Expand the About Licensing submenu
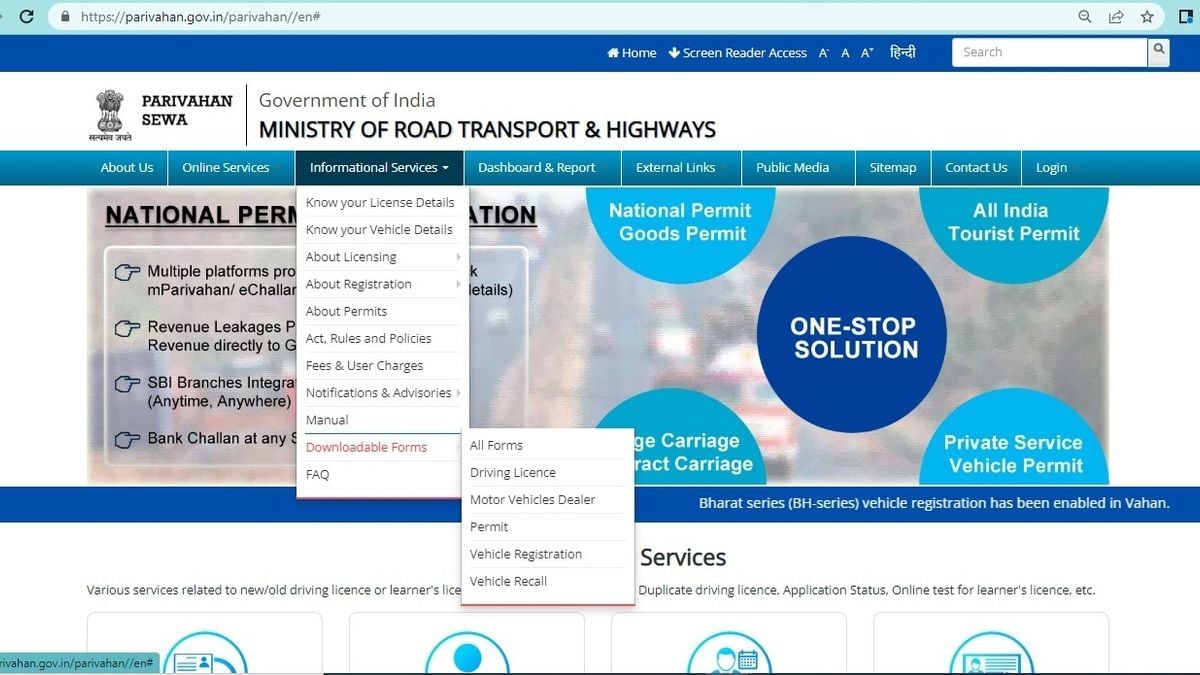This screenshot has height=675, width=1200. (x=351, y=257)
